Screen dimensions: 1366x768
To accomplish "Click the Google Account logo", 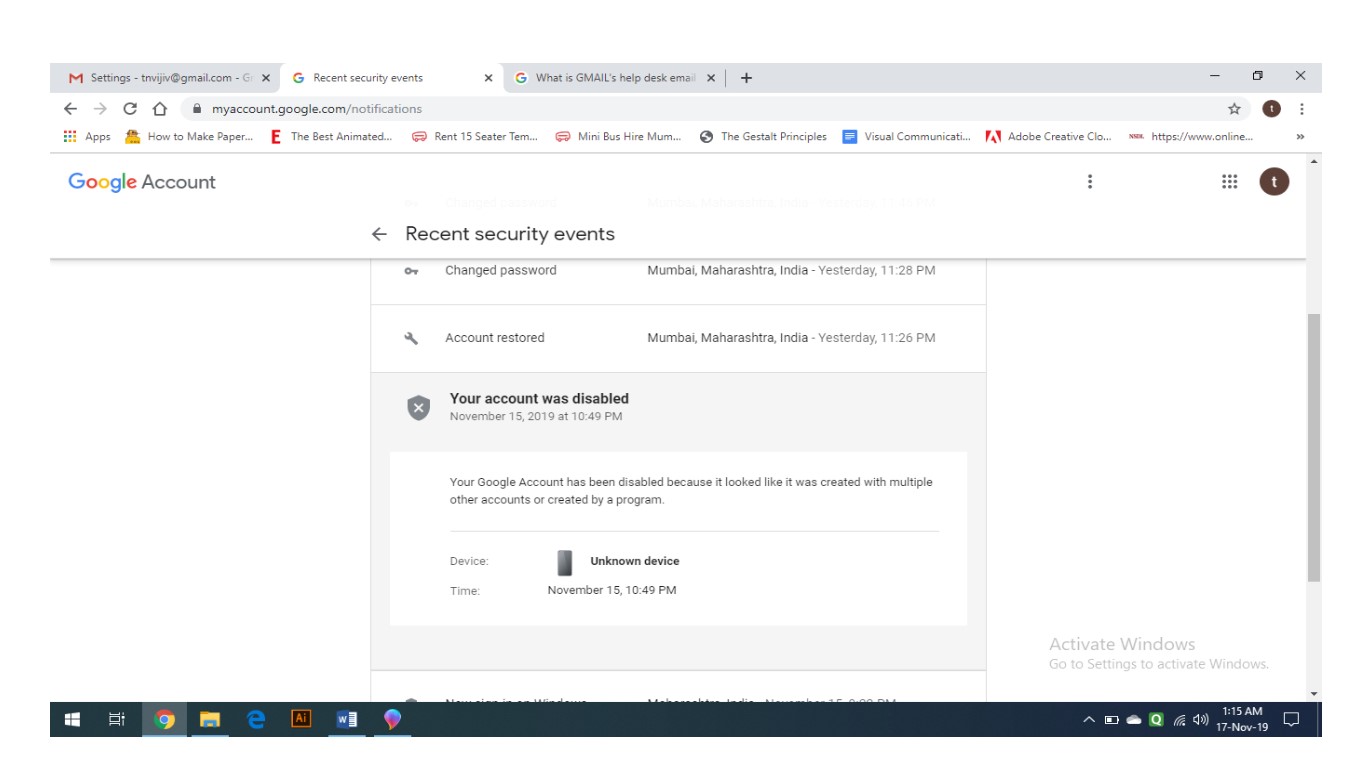I will pos(142,182).
